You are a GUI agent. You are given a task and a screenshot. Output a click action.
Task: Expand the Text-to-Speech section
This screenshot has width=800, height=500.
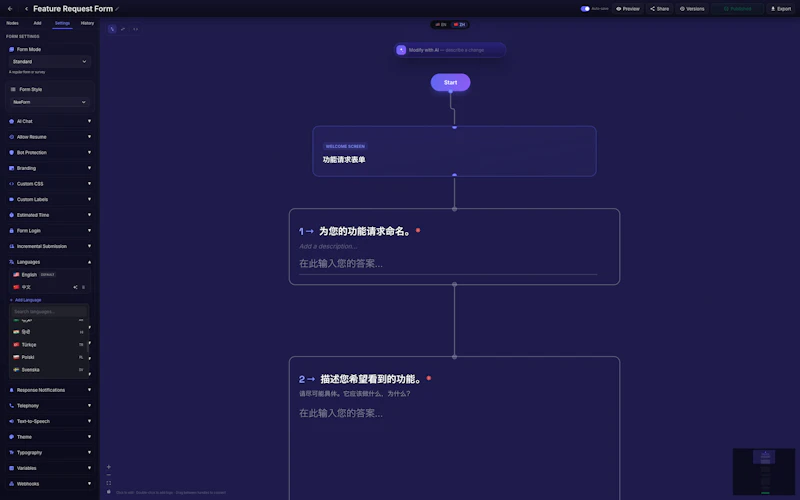49,421
